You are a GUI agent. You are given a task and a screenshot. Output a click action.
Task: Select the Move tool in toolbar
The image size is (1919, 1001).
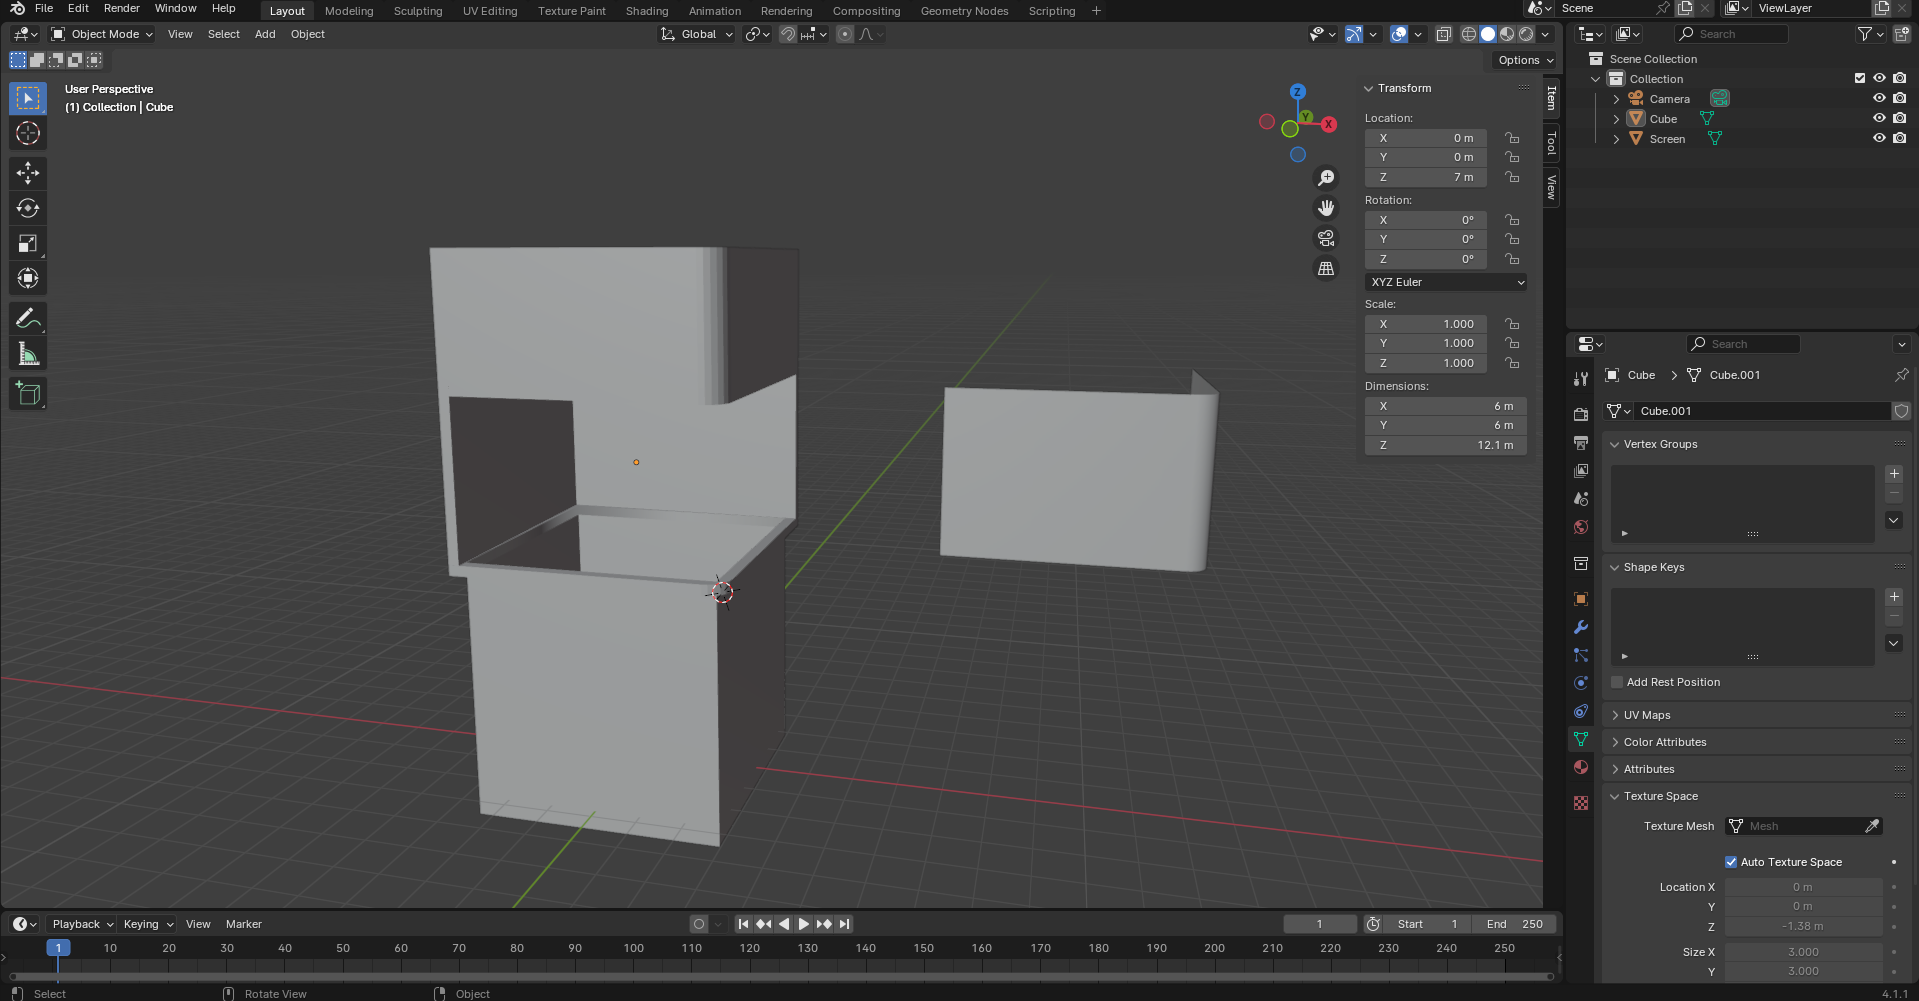click(28, 173)
